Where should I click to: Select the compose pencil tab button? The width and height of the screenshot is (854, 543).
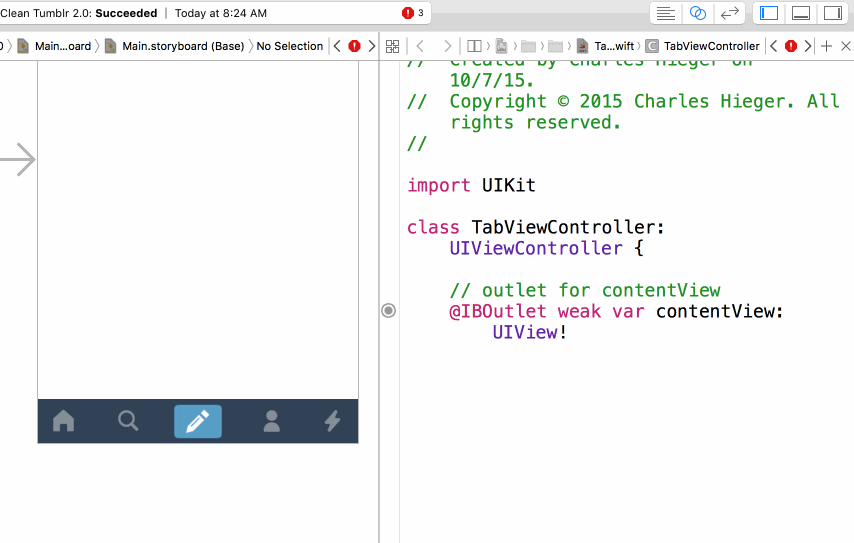click(198, 421)
